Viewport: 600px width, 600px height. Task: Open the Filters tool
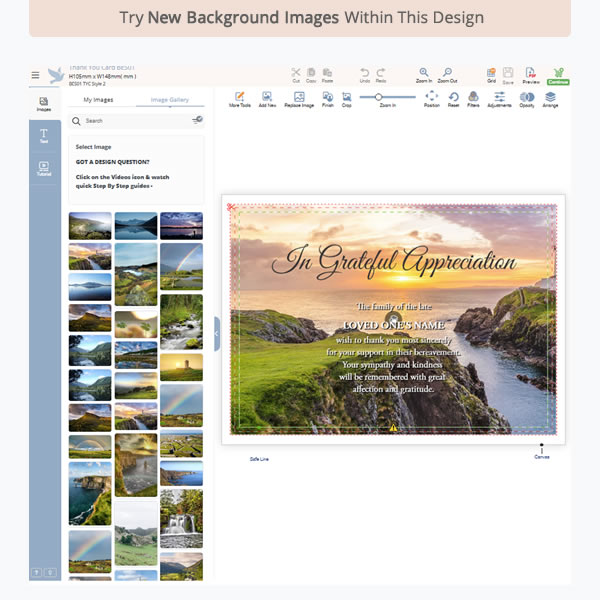pyautogui.click(x=473, y=98)
